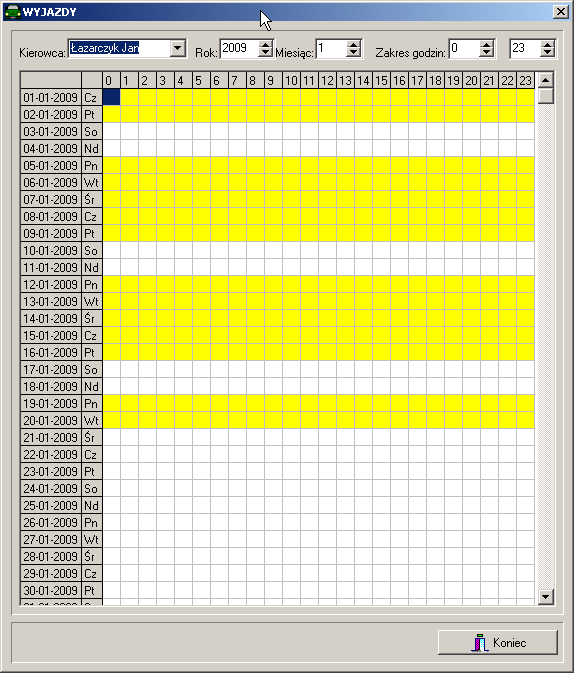Screen dimensions: 574x673
Task: Close the WYJAZDY window
Action: (x=560, y=12)
